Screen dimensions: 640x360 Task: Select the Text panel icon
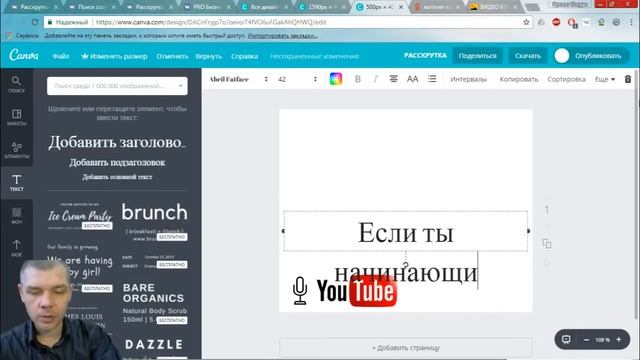pos(16,182)
